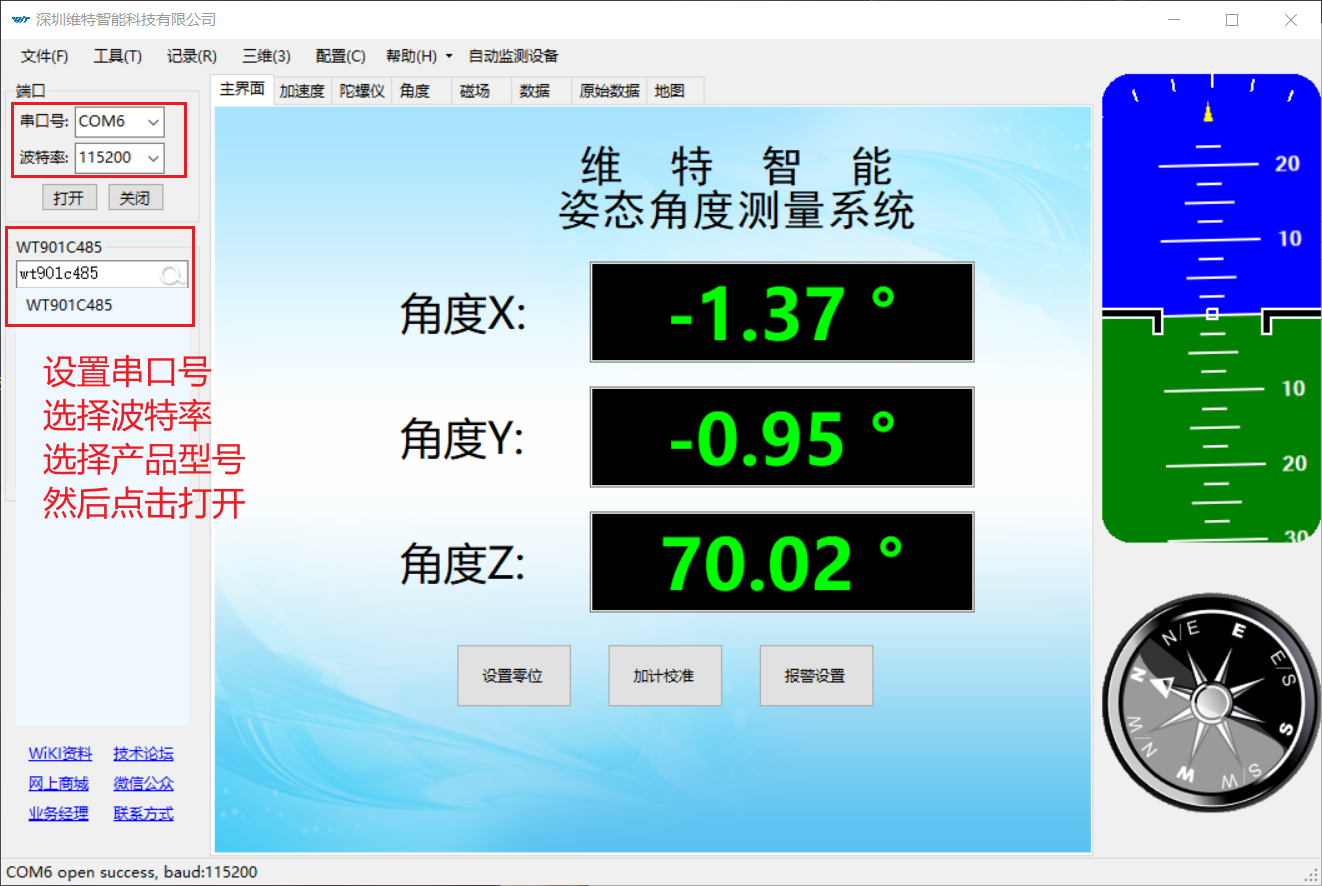Open the 记录(R) menu
1322x886 pixels.
[x=192, y=56]
